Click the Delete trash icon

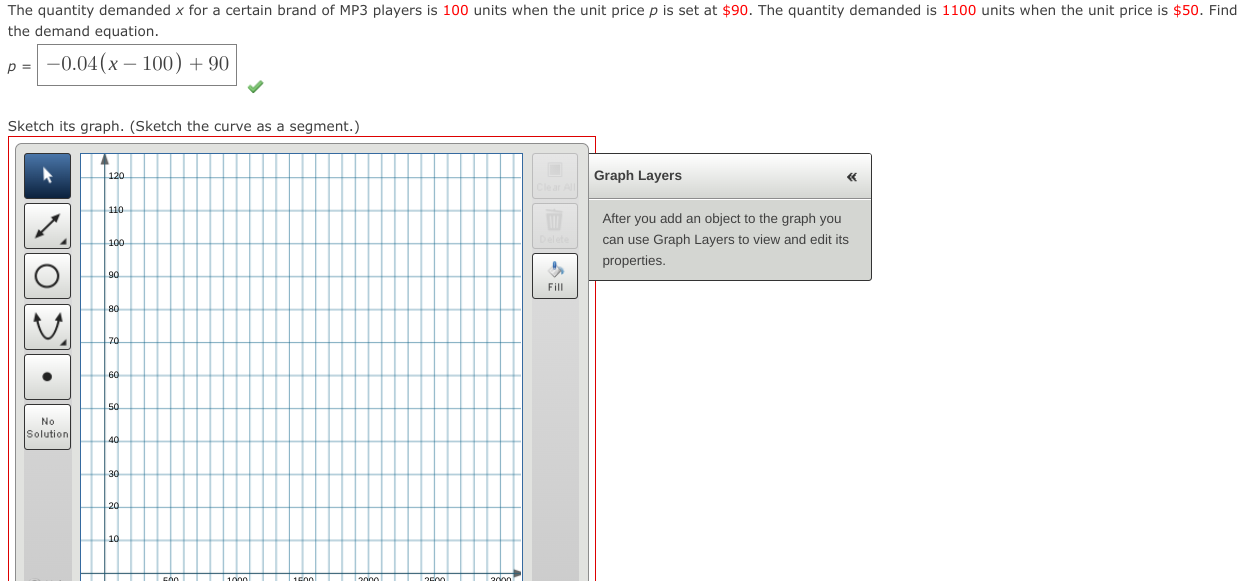554,220
